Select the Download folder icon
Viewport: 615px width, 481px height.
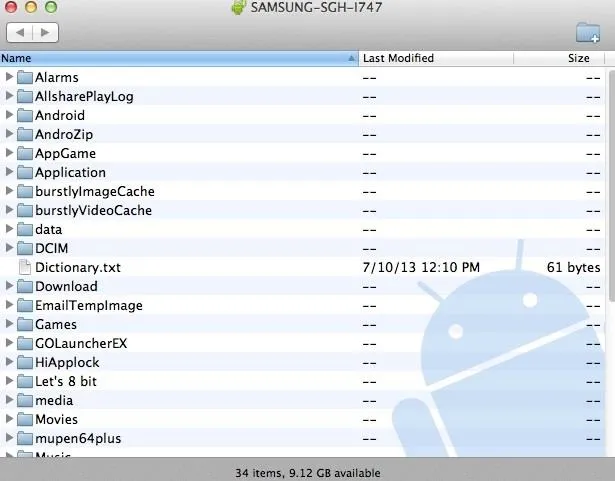click(25, 286)
